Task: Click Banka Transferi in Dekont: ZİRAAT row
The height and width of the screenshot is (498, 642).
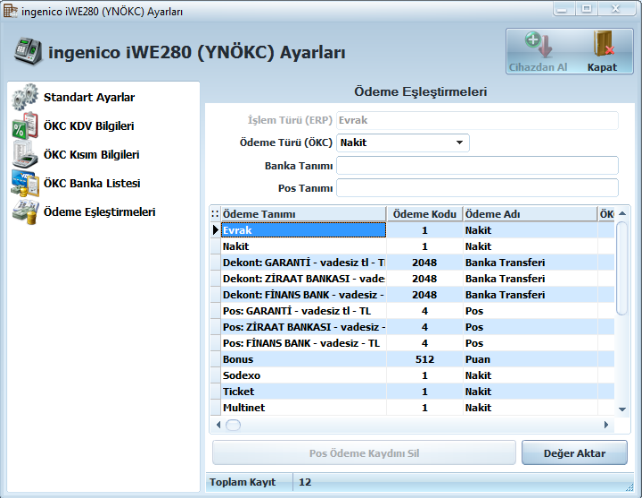Action: (530, 279)
